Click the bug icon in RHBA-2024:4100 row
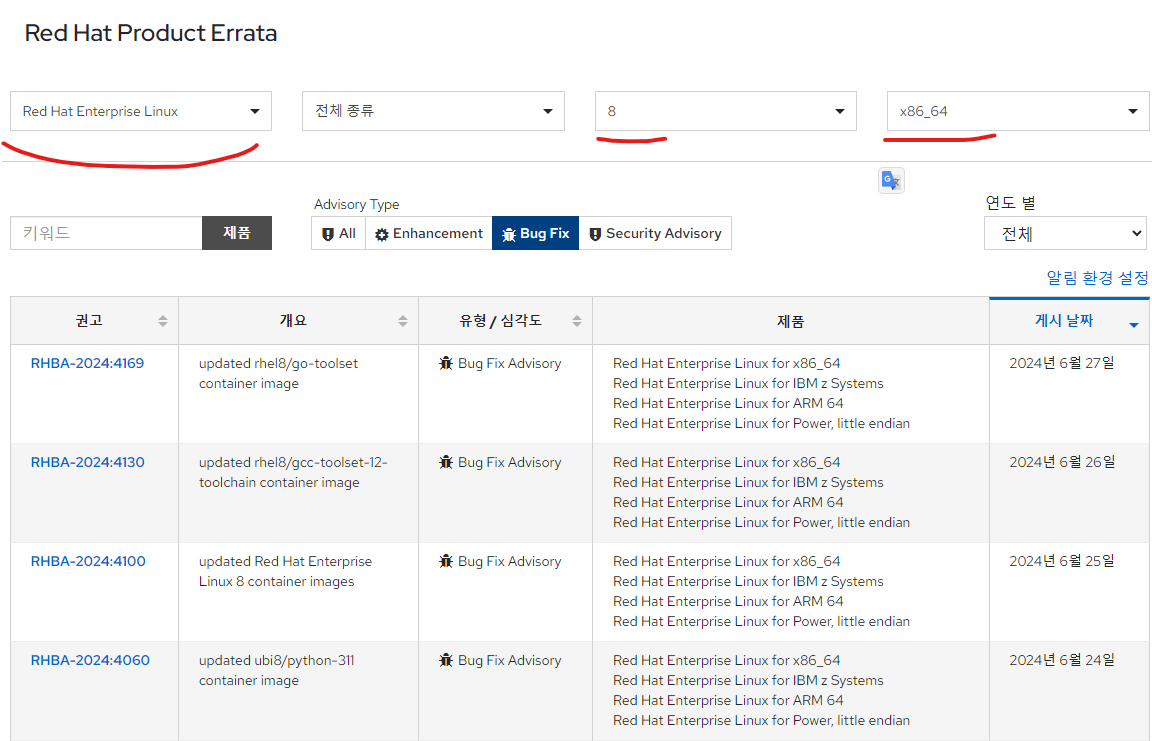This screenshot has height=741, width=1152. click(x=446, y=561)
